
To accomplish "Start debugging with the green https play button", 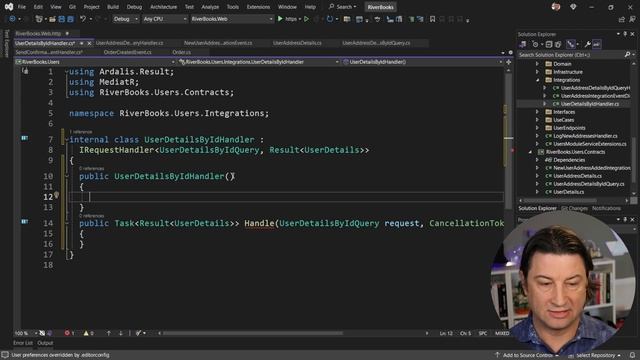I will [280, 19].
